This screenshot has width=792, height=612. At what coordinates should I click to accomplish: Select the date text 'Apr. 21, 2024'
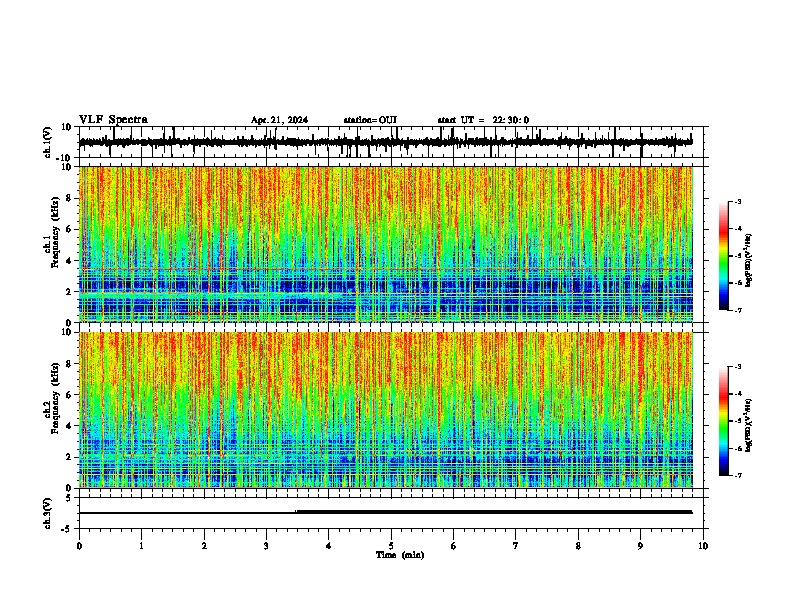pyautogui.click(x=279, y=120)
